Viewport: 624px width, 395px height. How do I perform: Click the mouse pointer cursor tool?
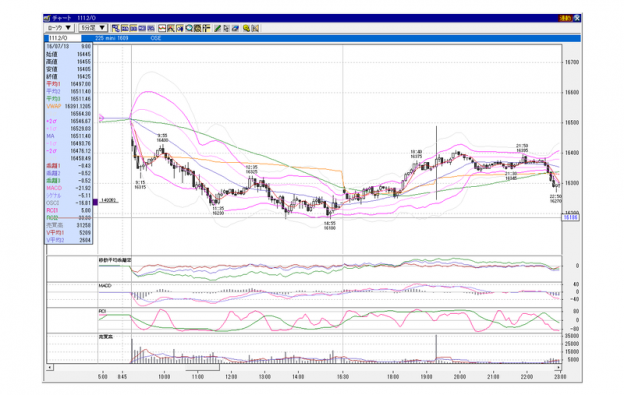tap(226, 28)
